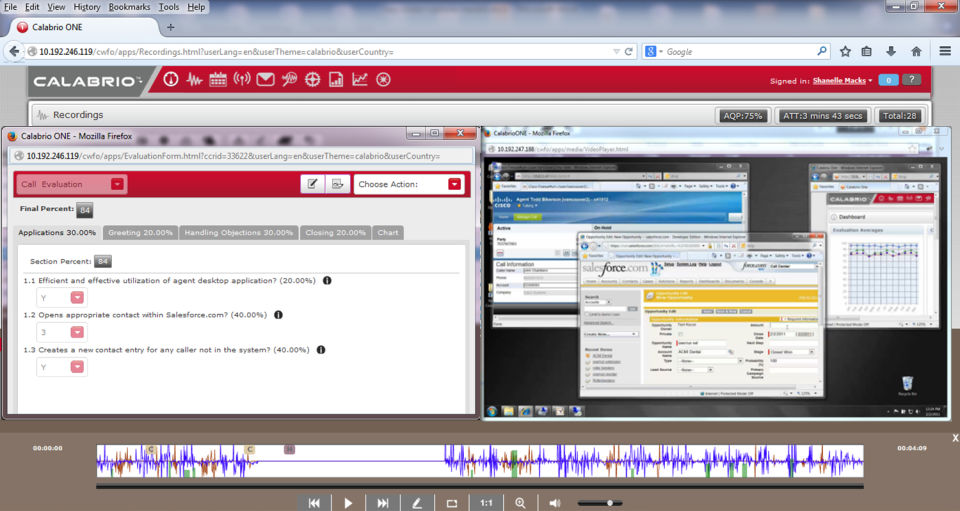The image size is (960, 511).
Task: Open the crosshair target icon in Calabrio toolbar
Action: [312, 80]
